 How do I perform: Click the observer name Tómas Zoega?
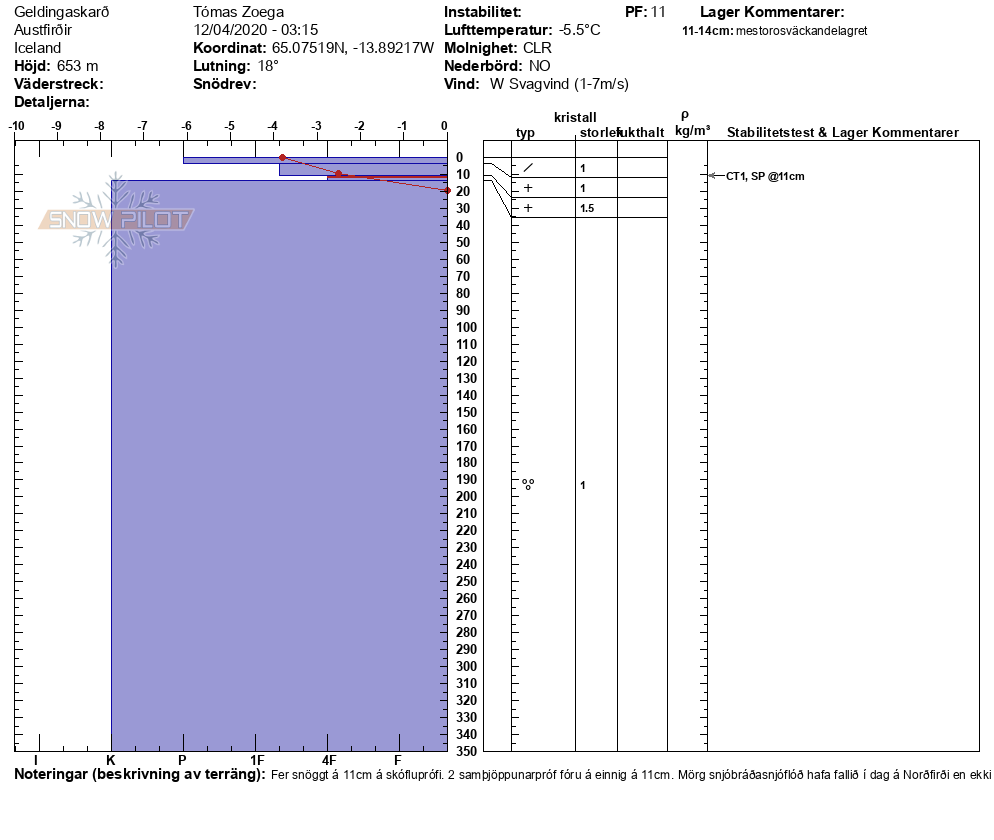point(238,11)
